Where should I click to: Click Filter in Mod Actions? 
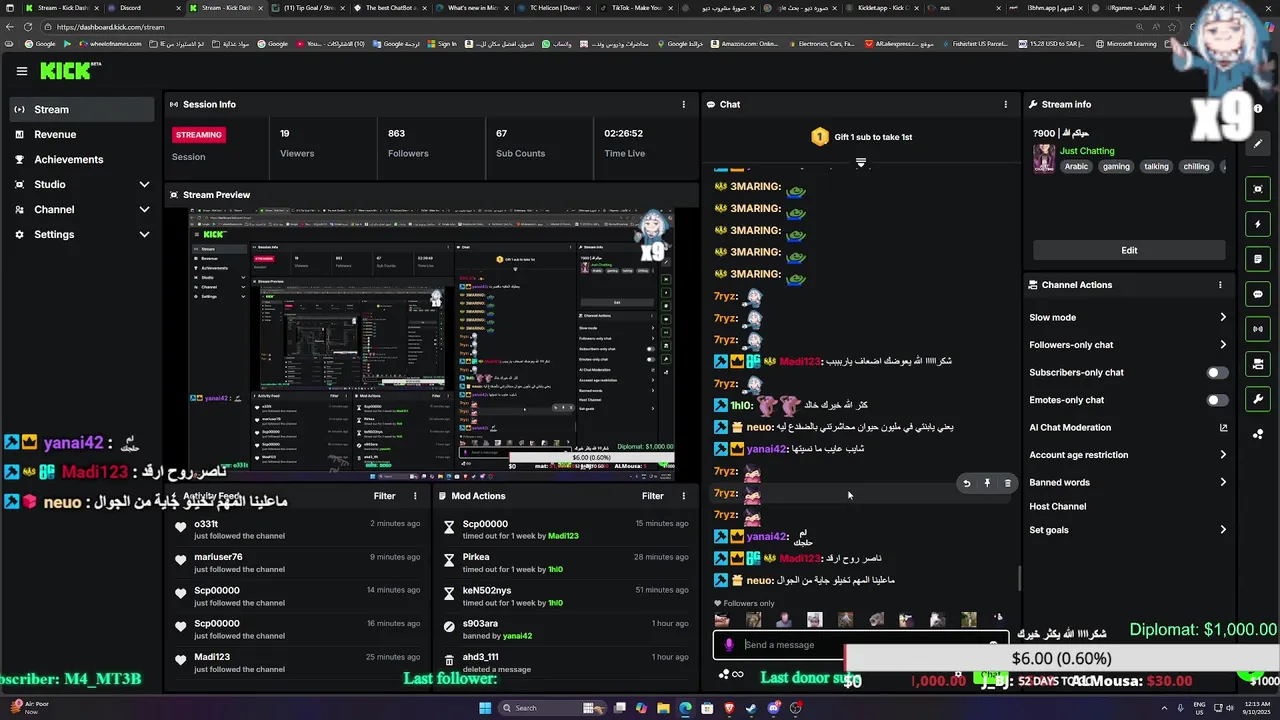pyautogui.click(x=653, y=496)
